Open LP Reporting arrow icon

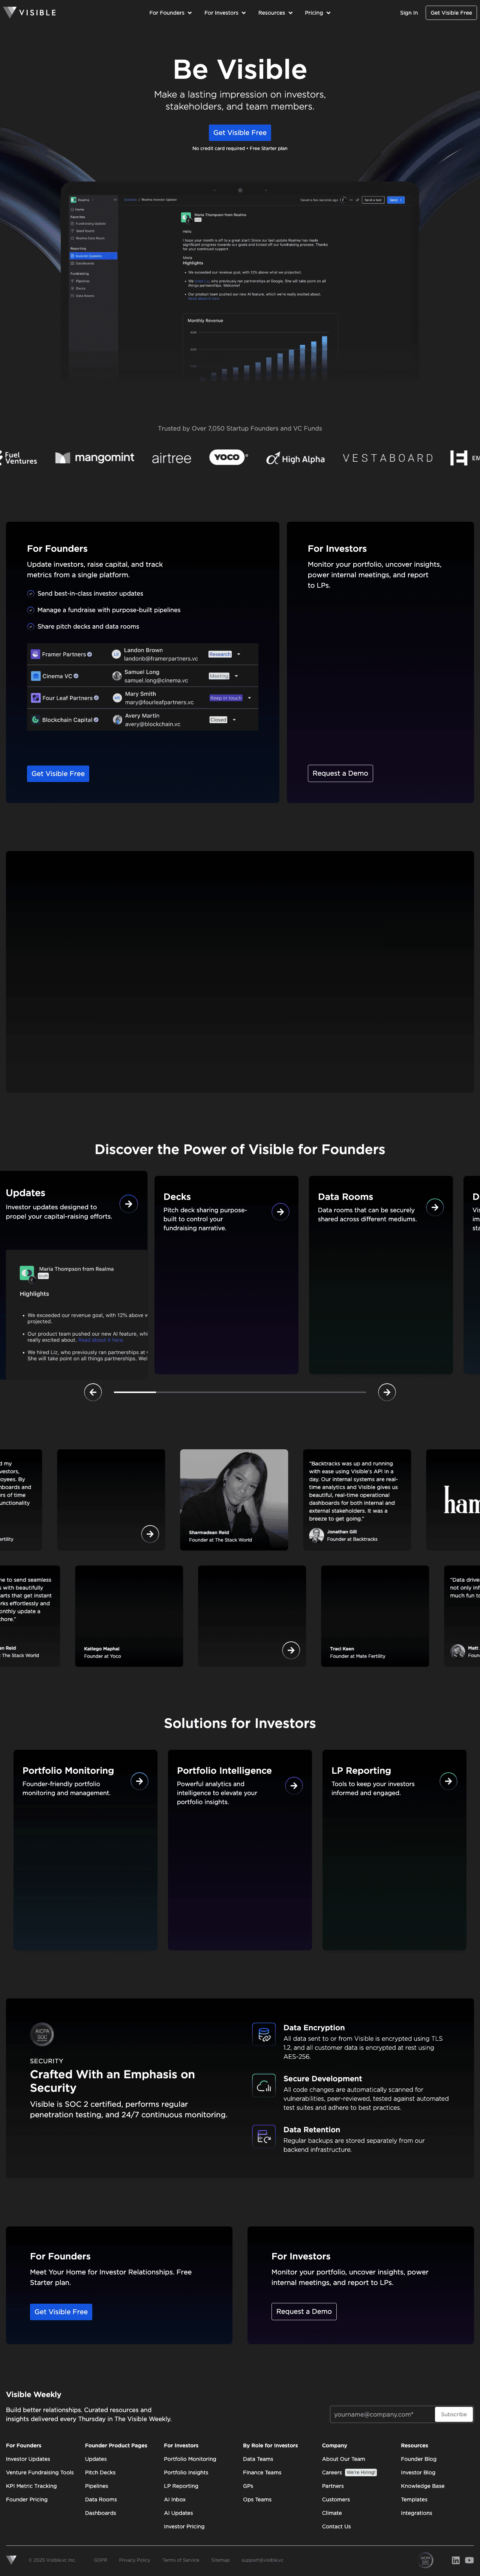[448, 1781]
